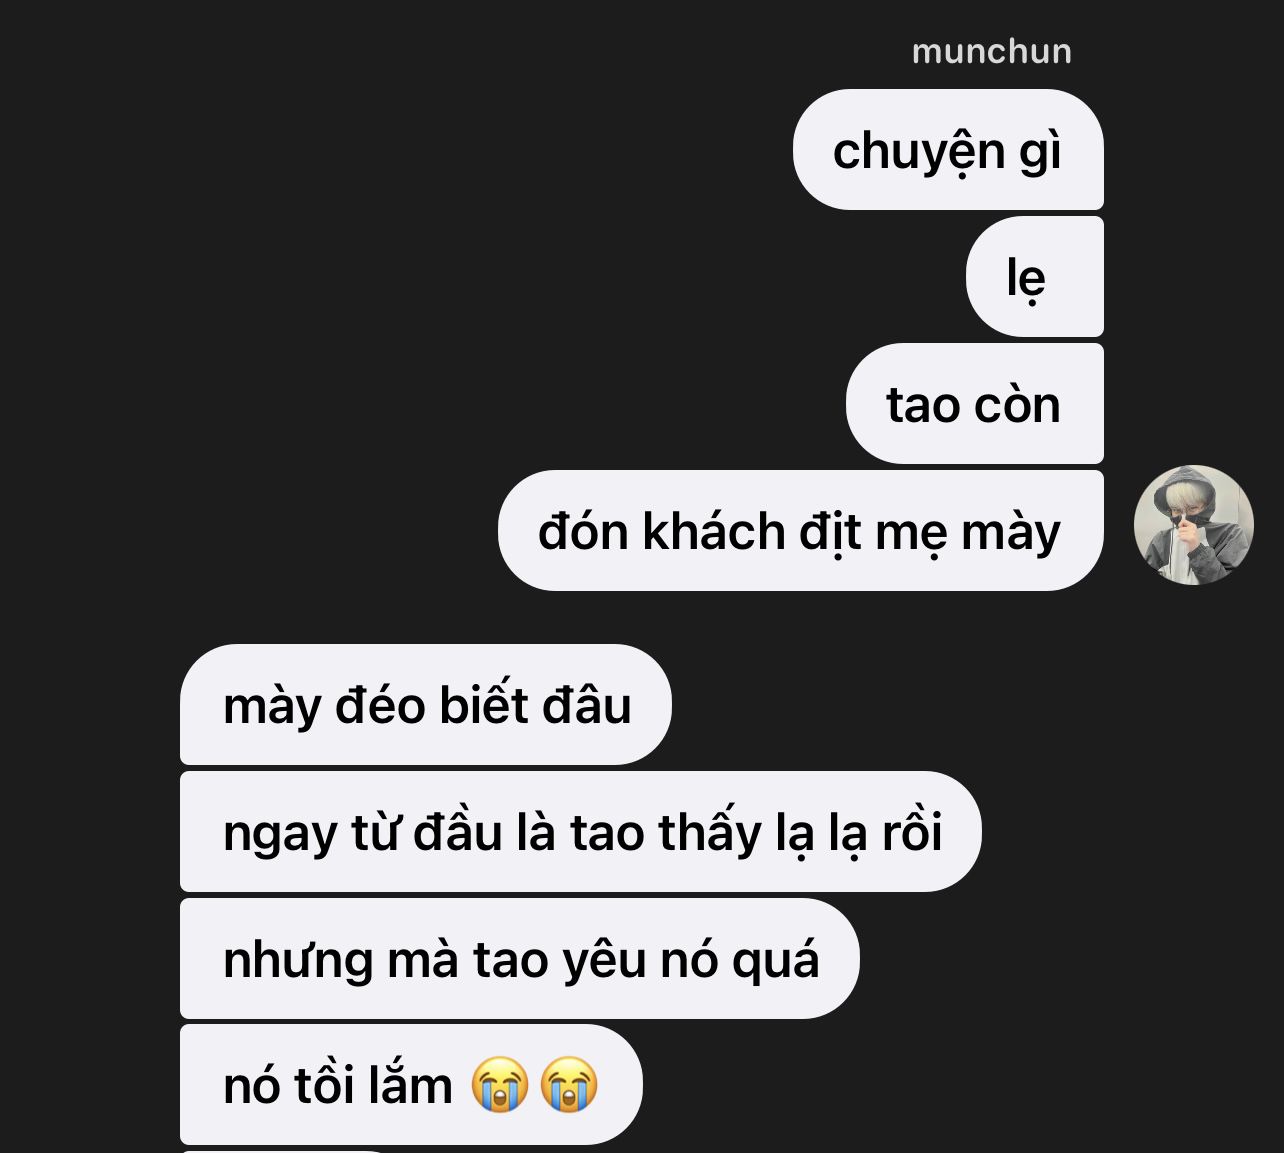Tap the munchun sender name label
1284x1153 pixels.
(x=991, y=51)
